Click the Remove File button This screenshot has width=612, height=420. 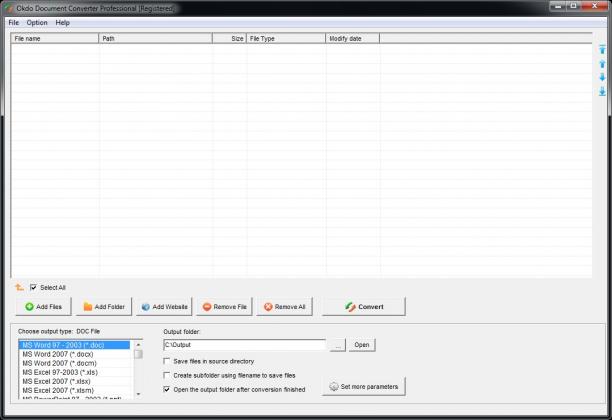pyautogui.click(x=224, y=307)
